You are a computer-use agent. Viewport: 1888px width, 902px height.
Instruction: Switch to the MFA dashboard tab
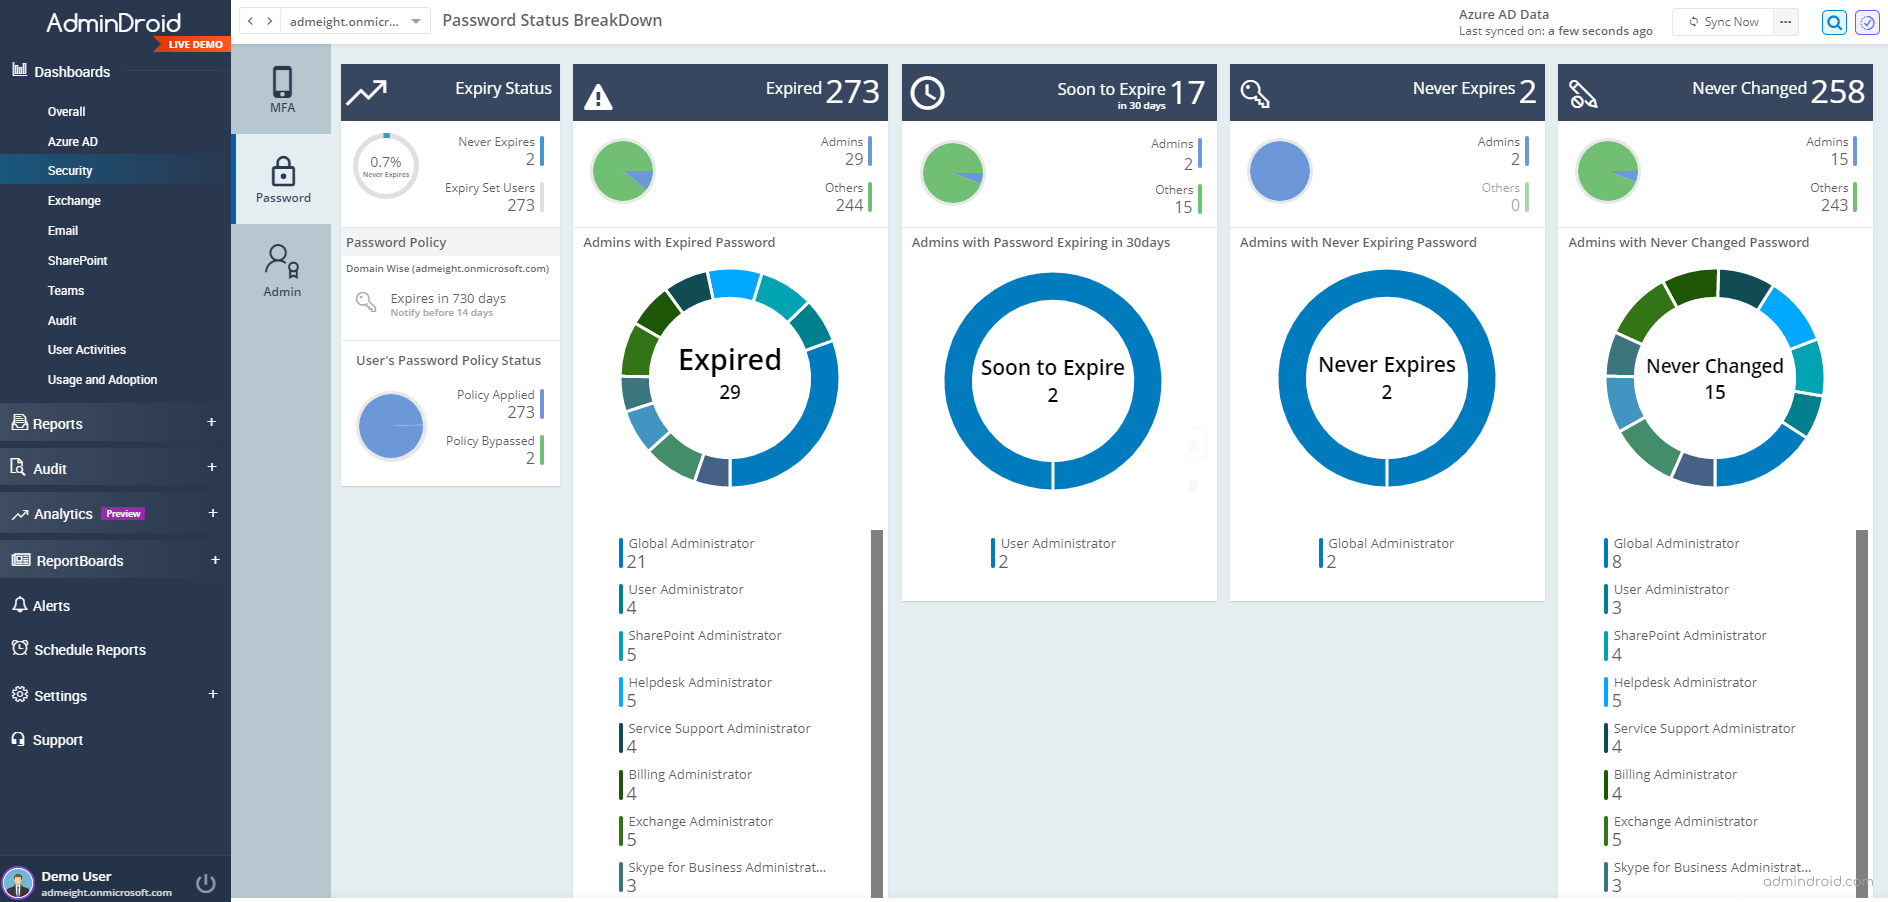(x=283, y=90)
